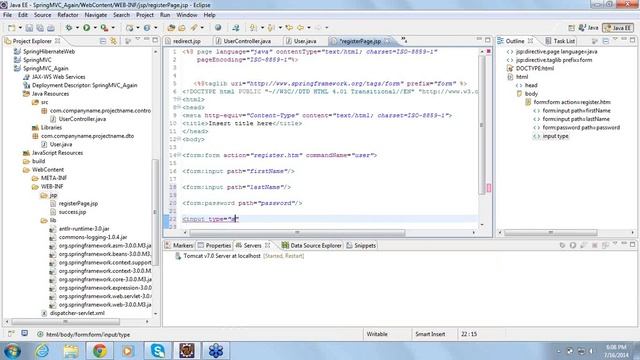The width and height of the screenshot is (640, 360).
Task: Click the New file toolbar icon
Action: pos(11,28)
